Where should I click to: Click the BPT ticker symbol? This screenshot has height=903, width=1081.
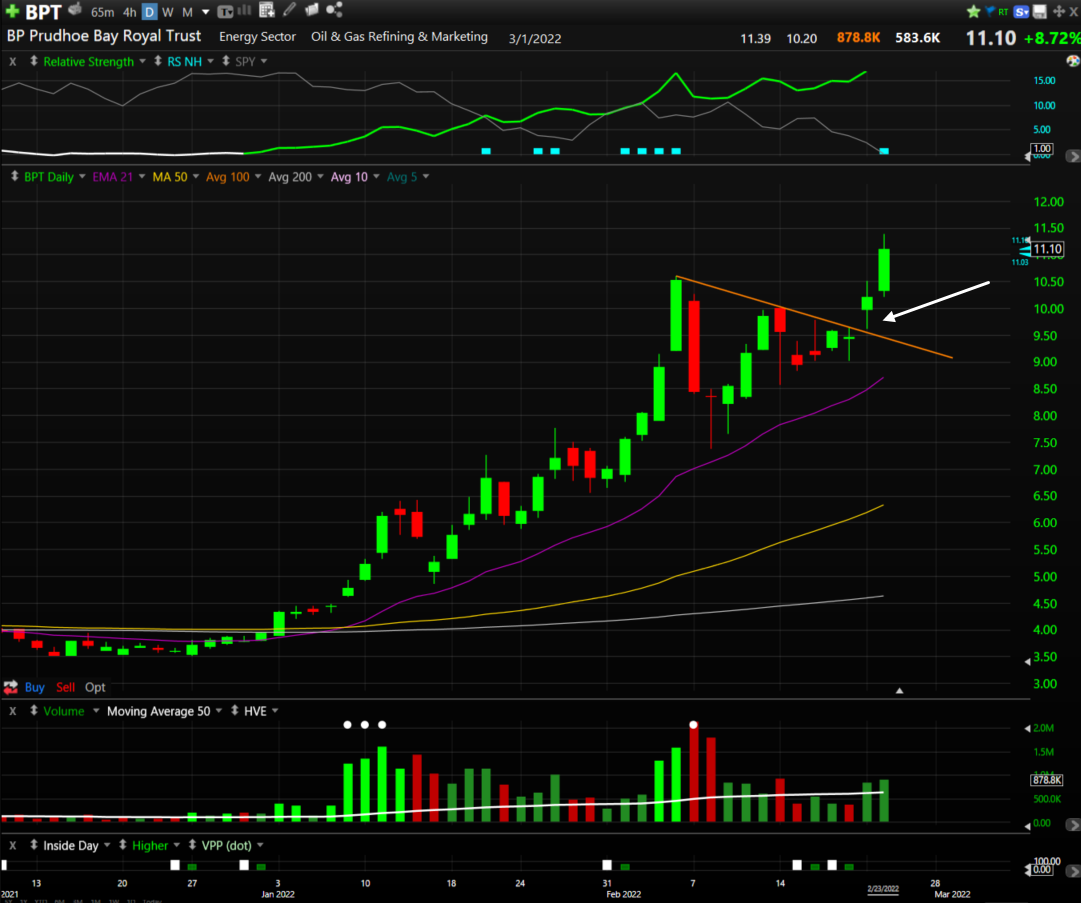(x=43, y=12)
